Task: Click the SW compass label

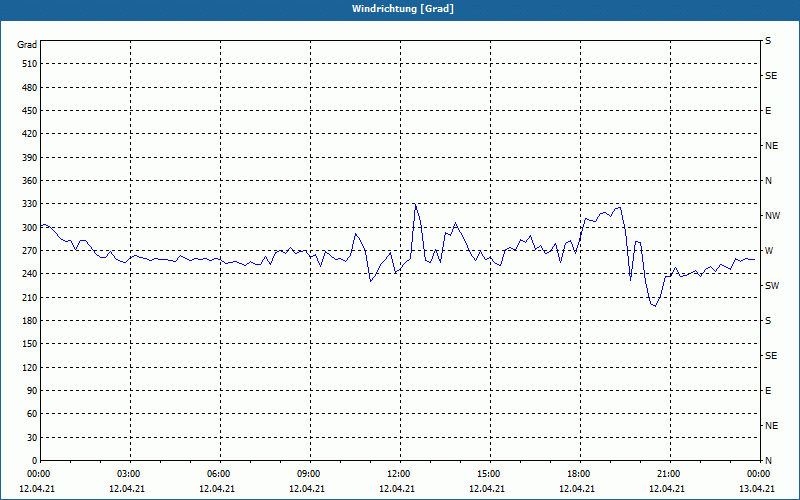Action: point(772,286)
